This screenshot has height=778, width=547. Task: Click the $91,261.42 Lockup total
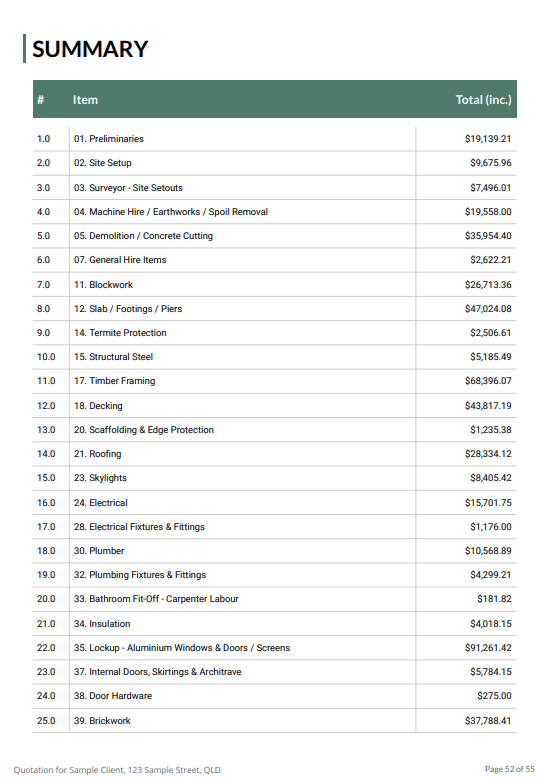(x=488, y=648)
